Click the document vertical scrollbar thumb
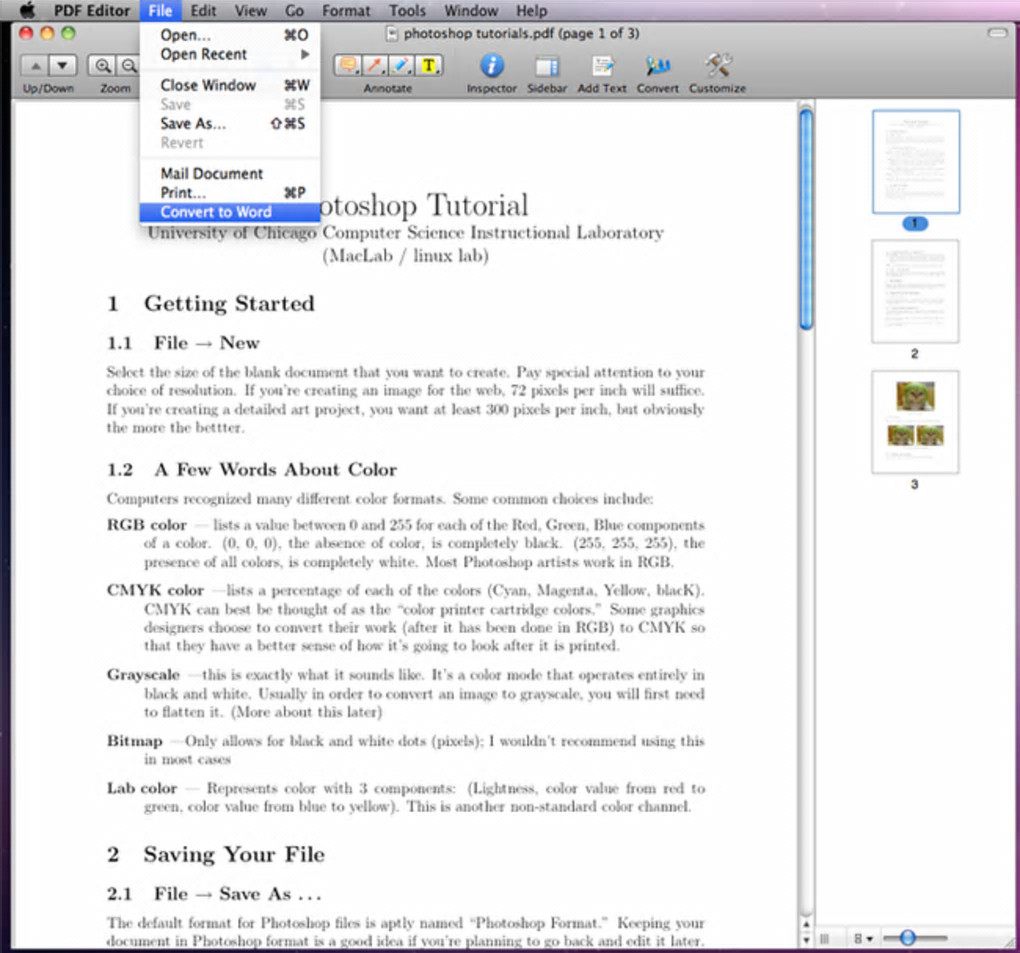Screen dimensions: 1020x953 tap(806, 219)
